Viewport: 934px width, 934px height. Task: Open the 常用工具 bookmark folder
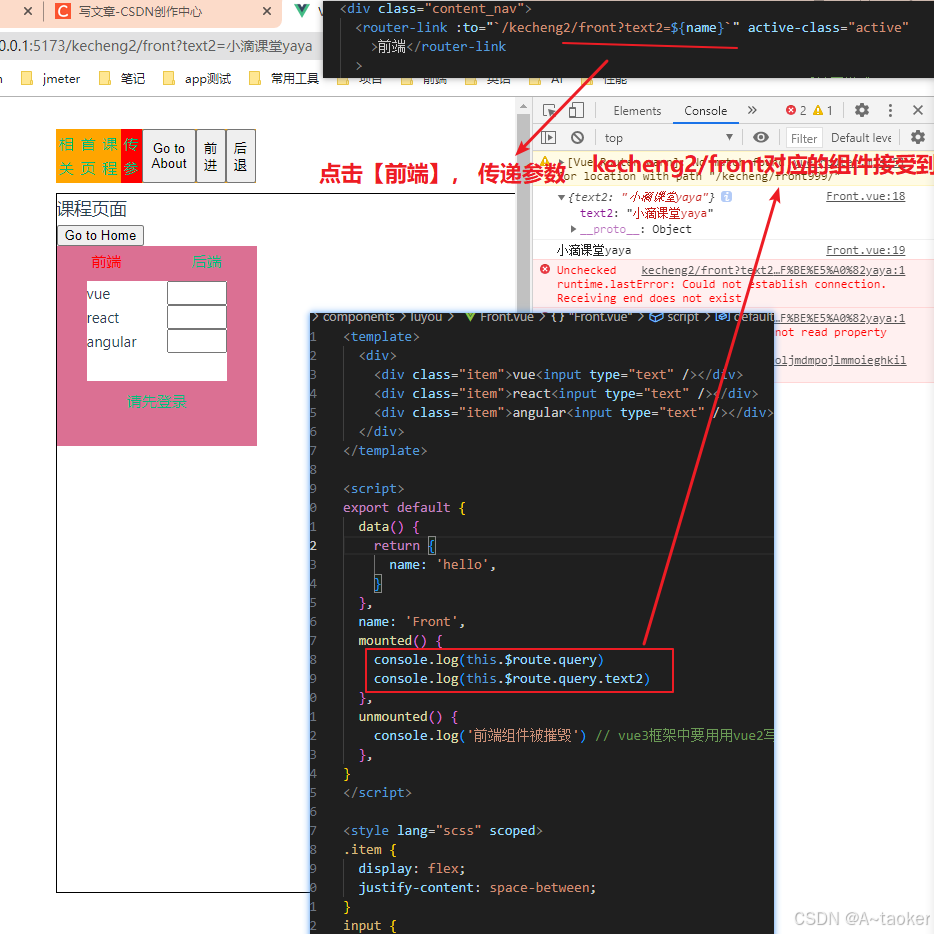pyautogui.click(x=284, y=79)
